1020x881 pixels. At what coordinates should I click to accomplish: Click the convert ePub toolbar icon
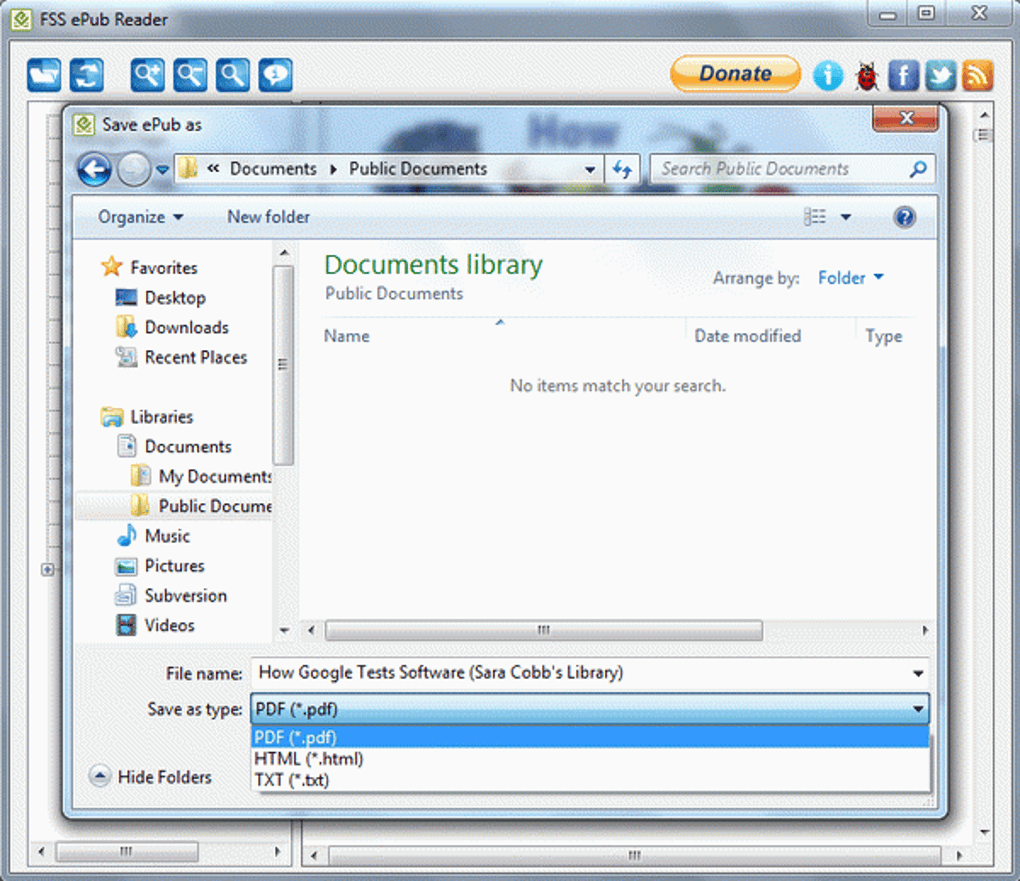click(x=87, y=75)
